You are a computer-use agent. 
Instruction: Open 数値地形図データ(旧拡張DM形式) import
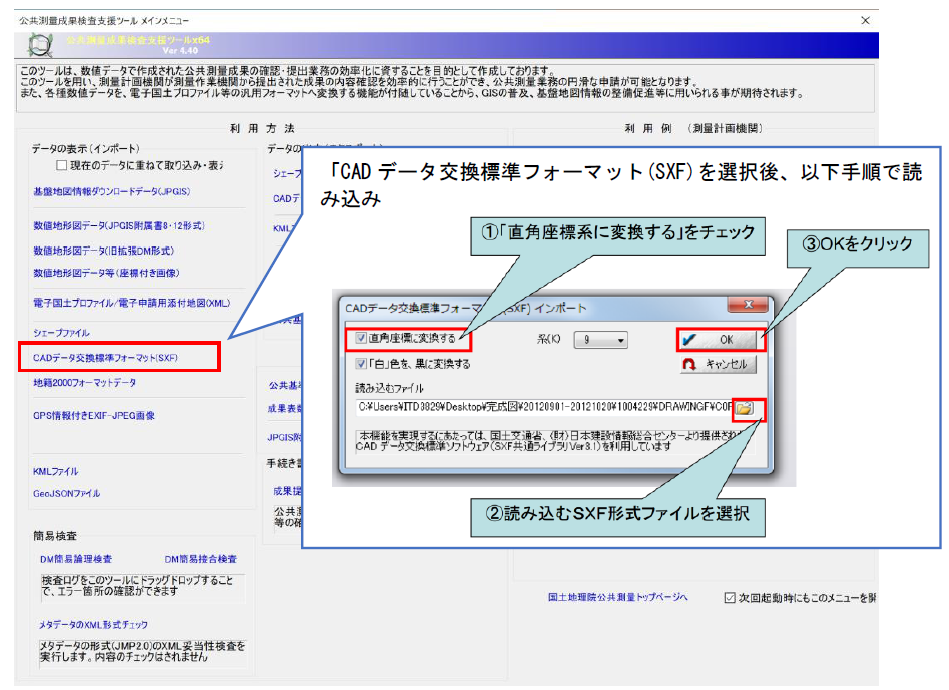coord(104,250)
